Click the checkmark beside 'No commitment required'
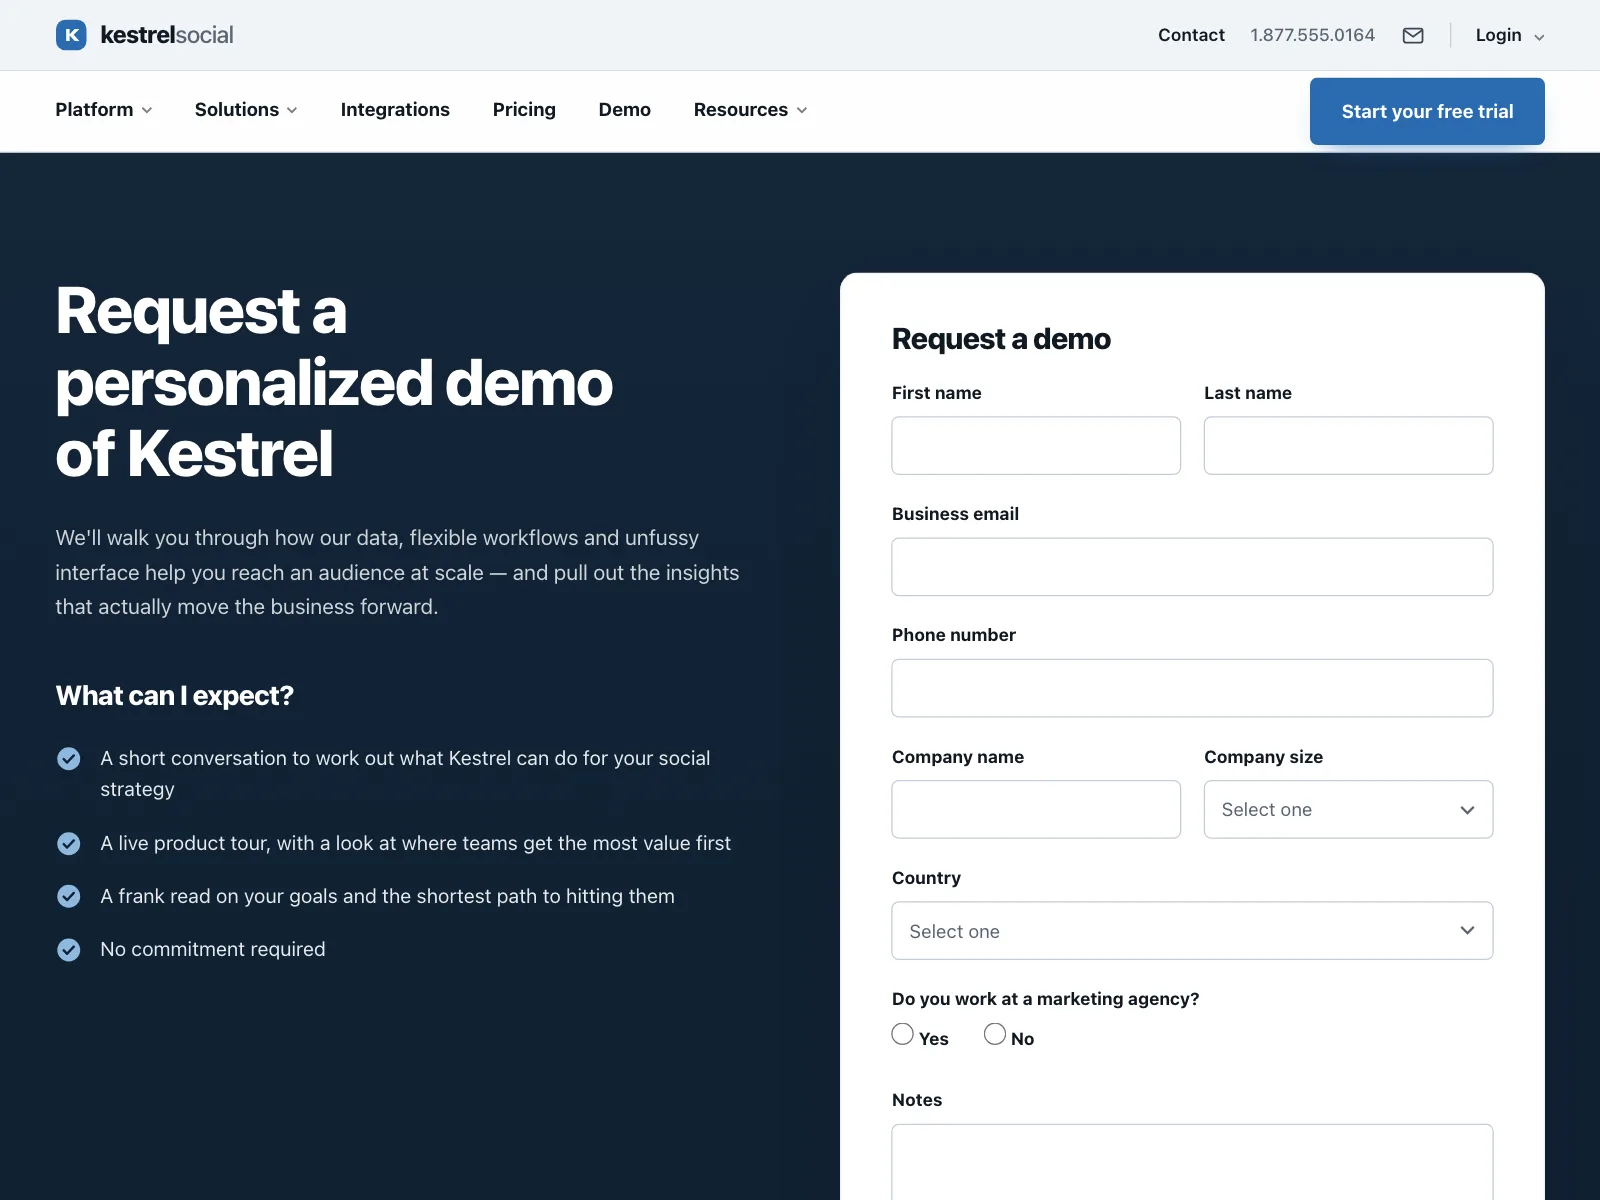The width and height of the screenshot is (1600, 1200). click(69, 950)
